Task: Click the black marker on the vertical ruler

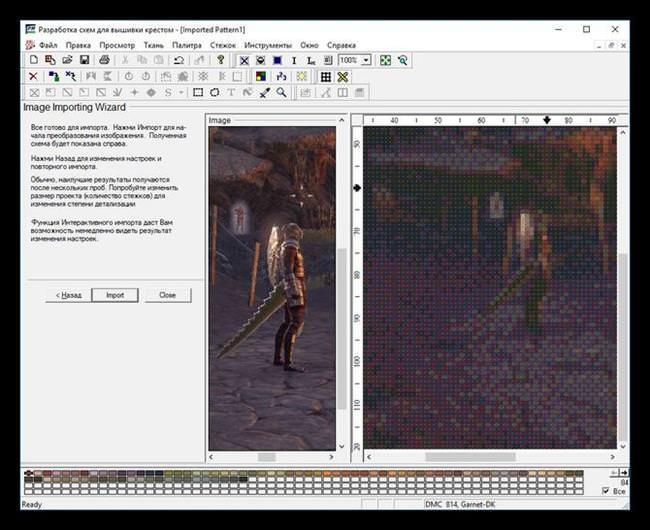Action: (357, 188)
